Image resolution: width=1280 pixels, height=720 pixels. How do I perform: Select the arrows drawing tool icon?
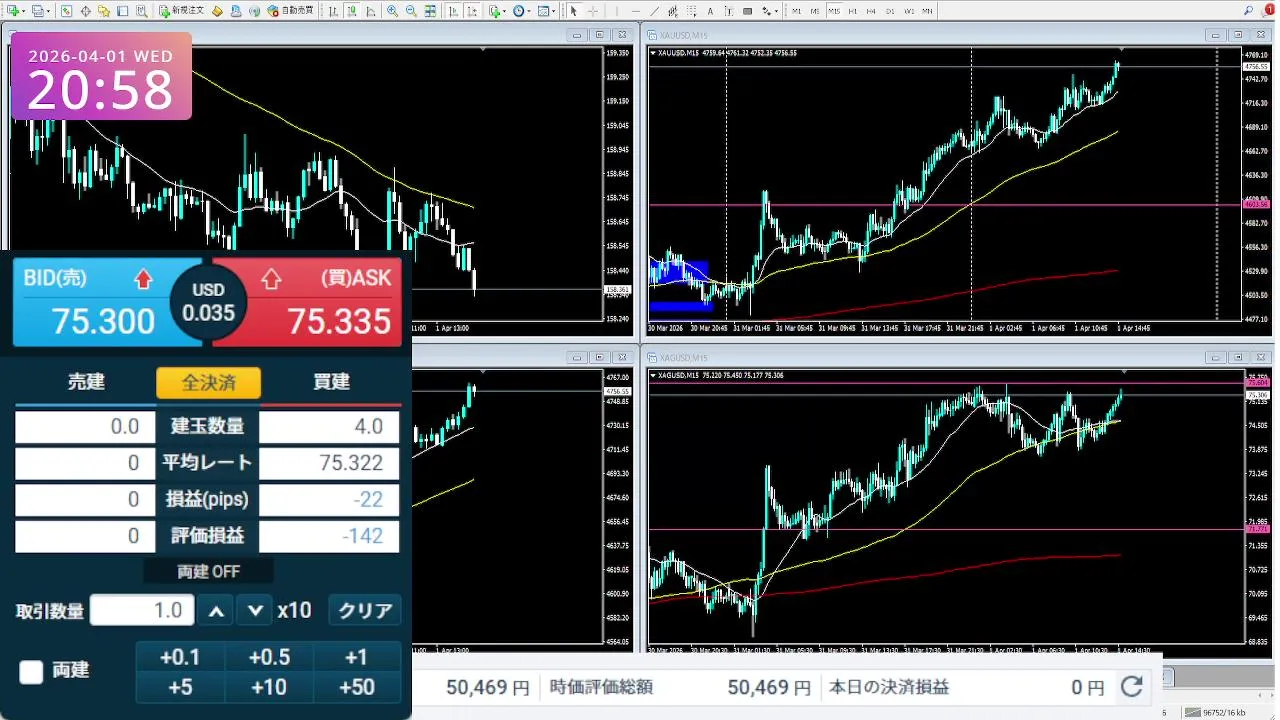766,10
